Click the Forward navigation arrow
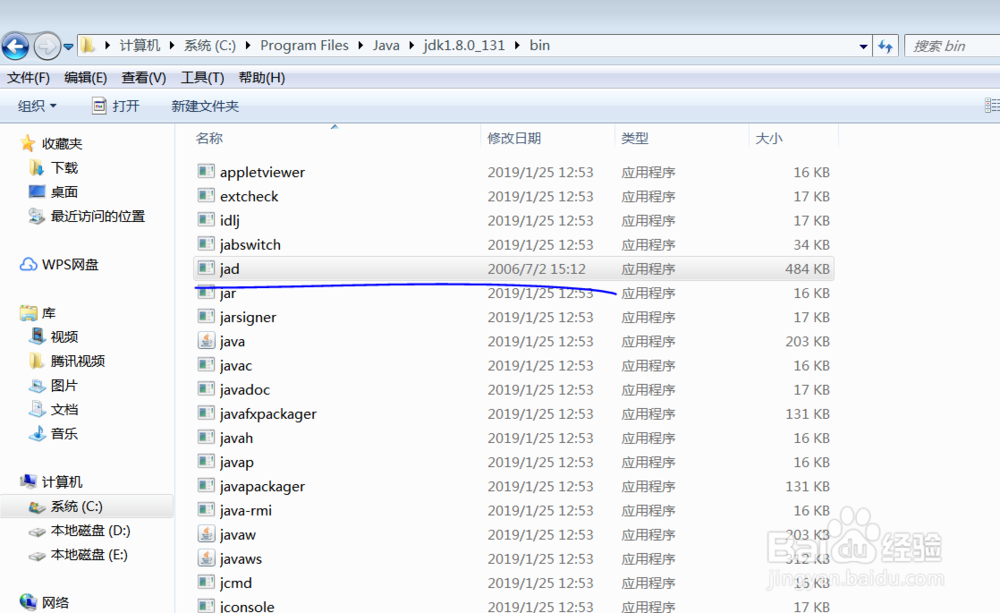This screenshot has height=613, width=1000. [x=47, y=47]
